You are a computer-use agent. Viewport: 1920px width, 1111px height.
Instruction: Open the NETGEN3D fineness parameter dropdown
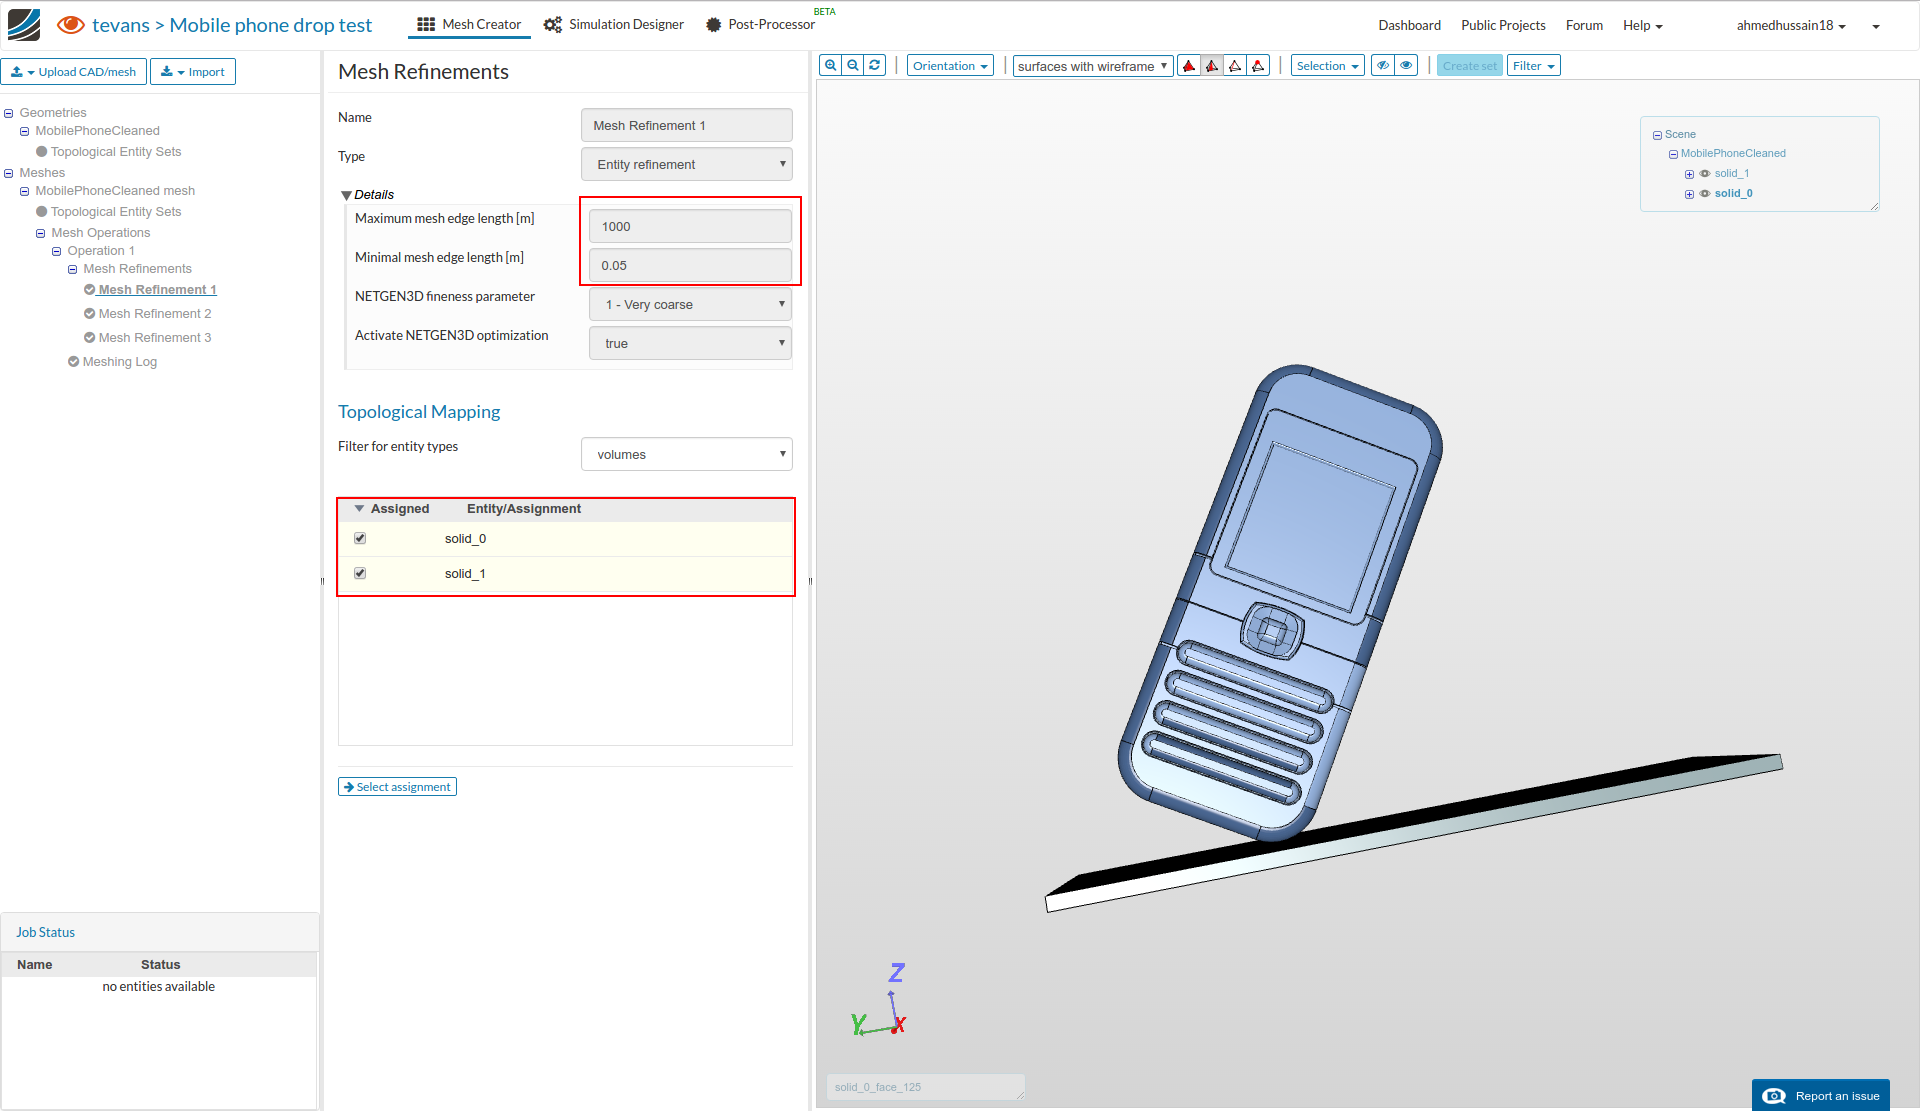point(690,304)
